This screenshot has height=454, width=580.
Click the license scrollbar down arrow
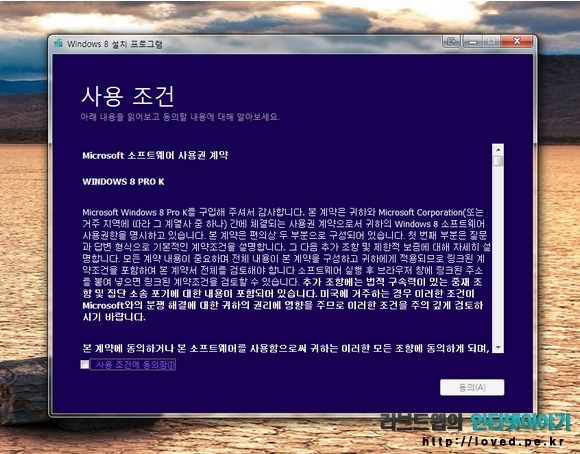pyautogui.click(x=498, y=347)
